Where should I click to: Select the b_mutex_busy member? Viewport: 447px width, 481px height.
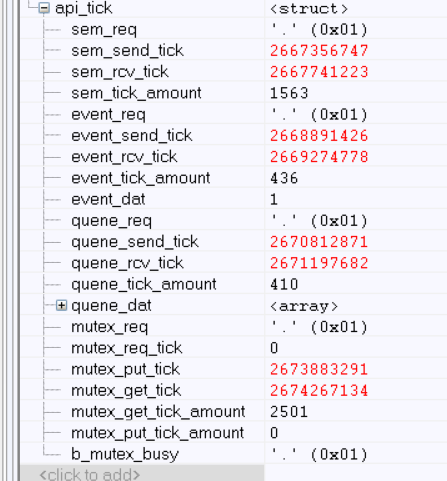point(125,454)
